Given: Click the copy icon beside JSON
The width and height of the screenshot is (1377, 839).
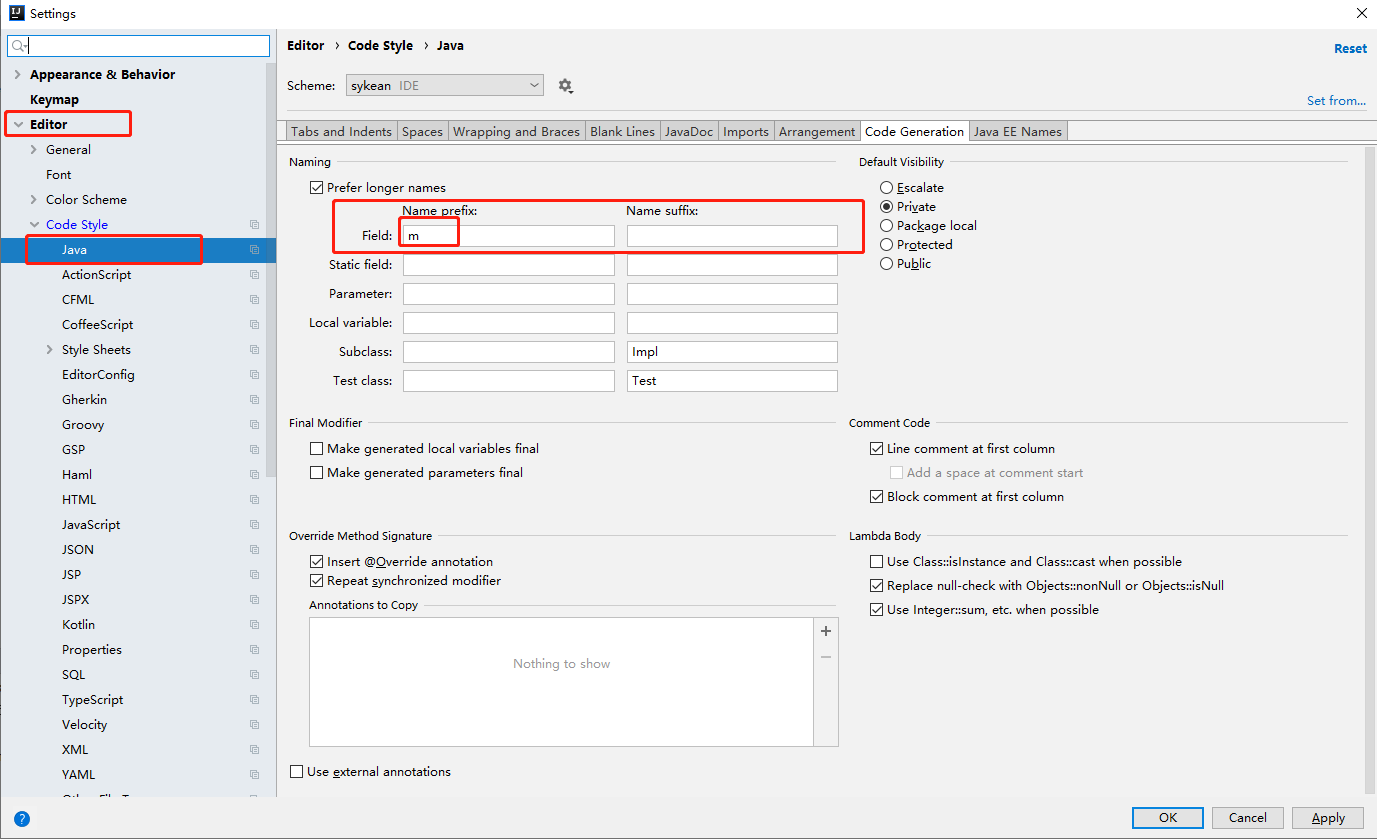Looking at the screenshot, I should pyautogui.click(x=254, y=550).
